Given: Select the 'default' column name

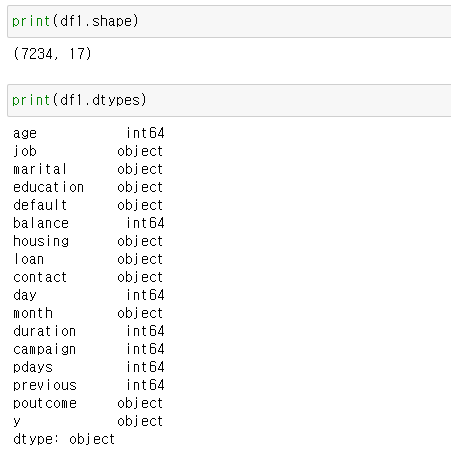Looking at the screenshot, I should click(40, 205).
